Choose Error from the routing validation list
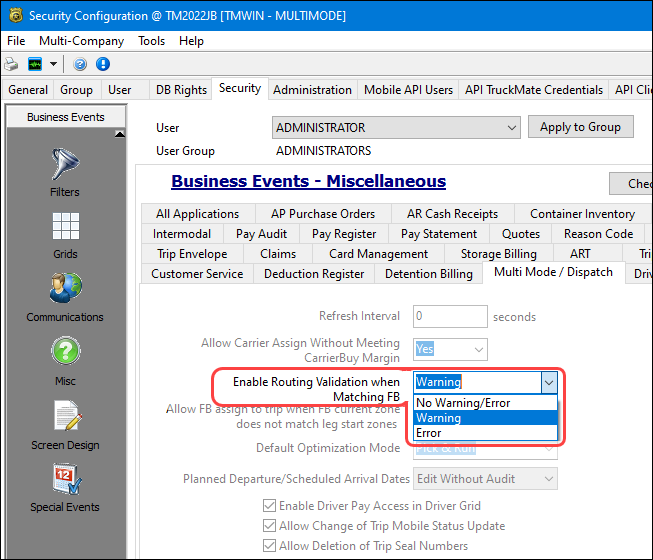 (429, 433)
